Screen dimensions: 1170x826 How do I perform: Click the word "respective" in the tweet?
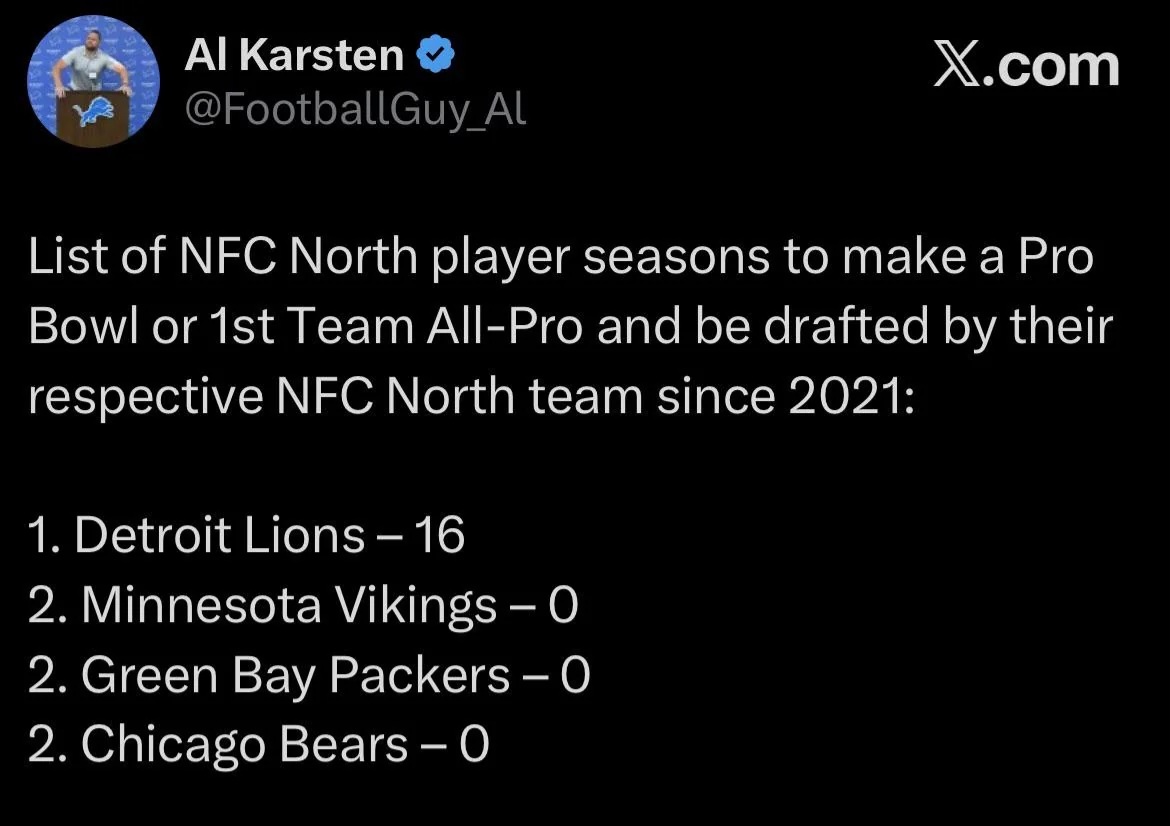(x=141, y=397)
